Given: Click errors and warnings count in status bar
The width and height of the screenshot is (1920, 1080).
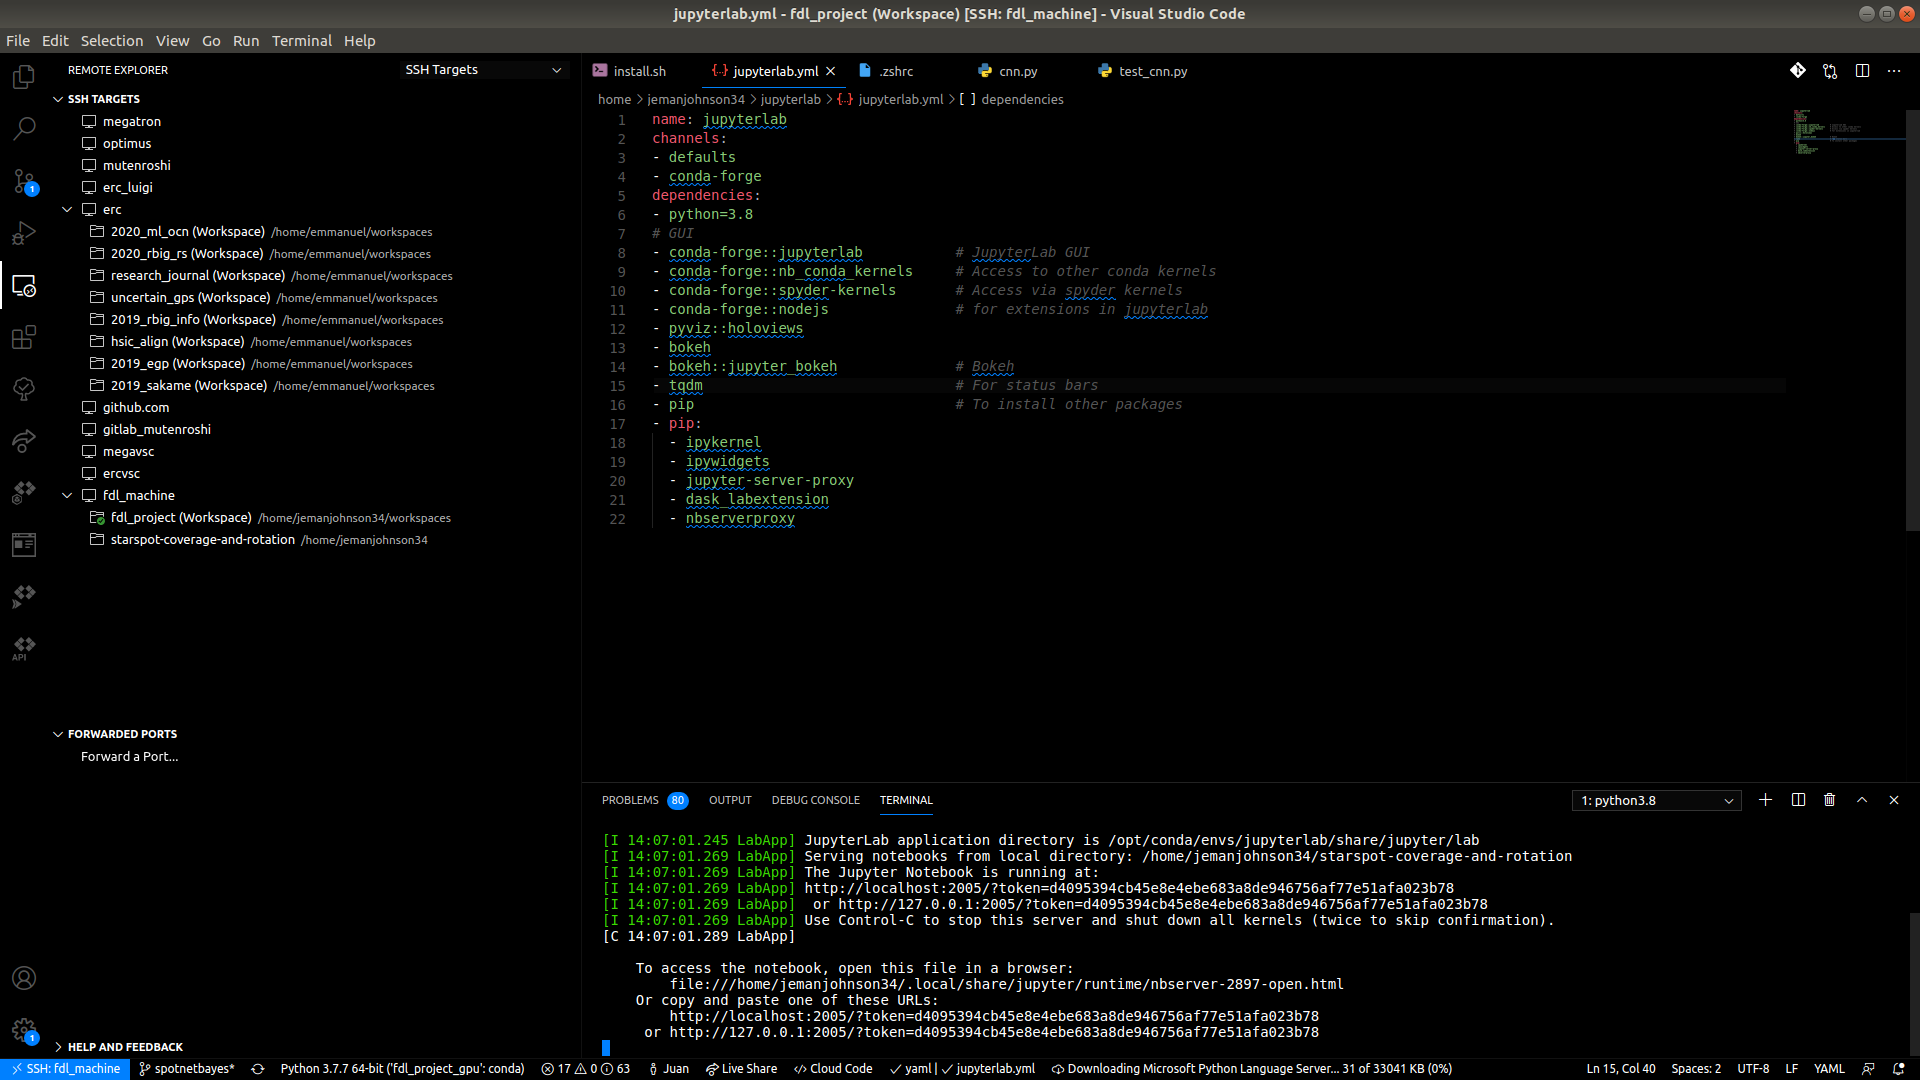Looking at the screenshot, I should (x=586, y=1069).
